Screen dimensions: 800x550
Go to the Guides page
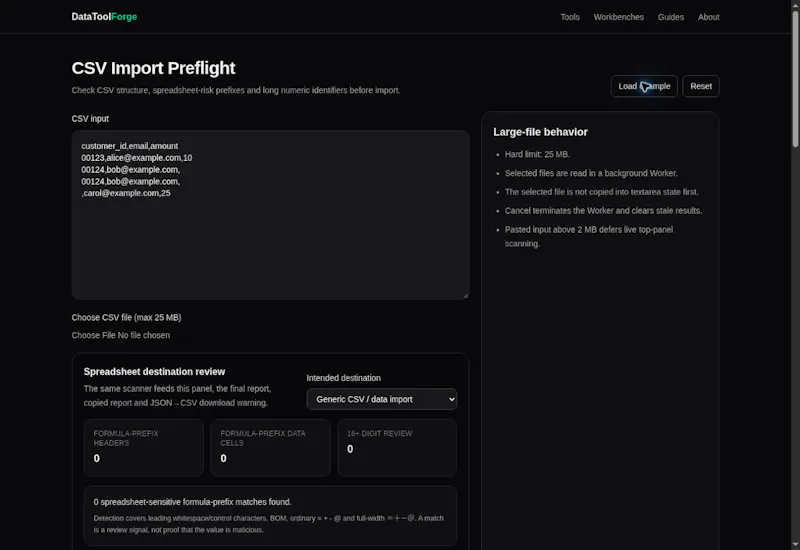(670, 17)
